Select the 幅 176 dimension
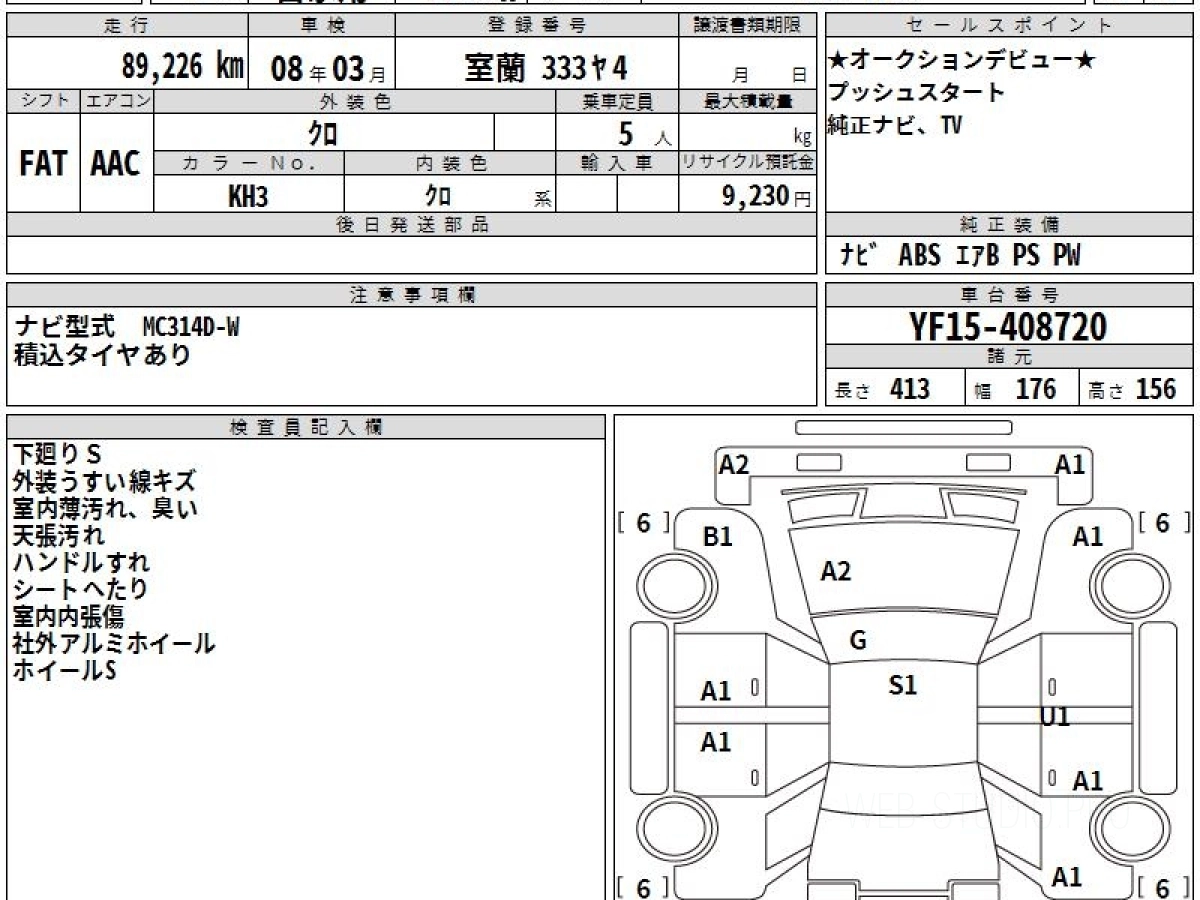The width and height of the screenshot is (1200, 900). tap(1014, 390)
